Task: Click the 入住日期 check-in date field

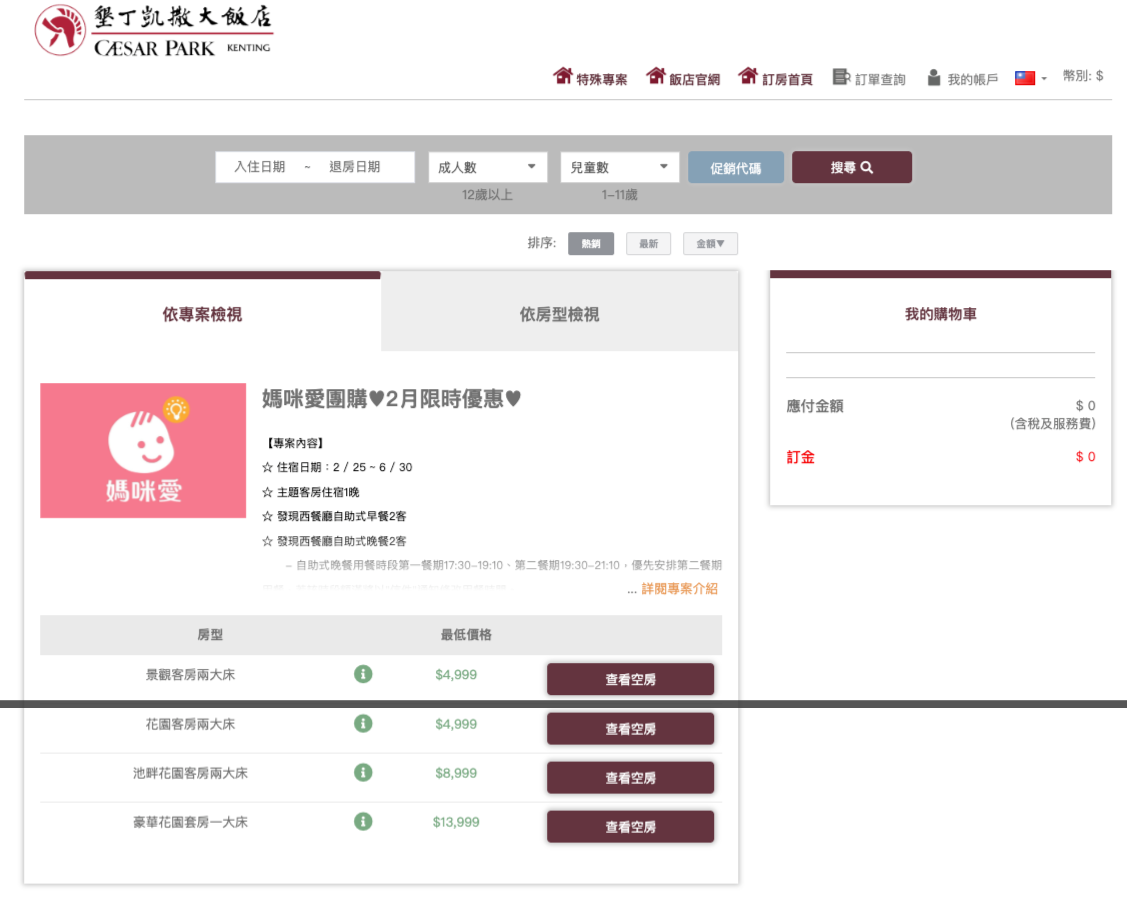Action: pyautogui.click(x=260, y=167)
